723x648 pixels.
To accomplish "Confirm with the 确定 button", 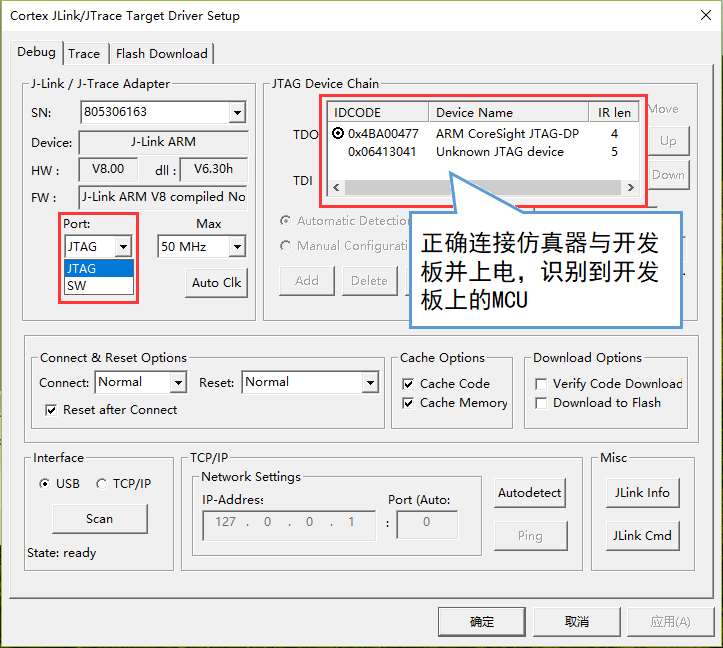I will point(481,621).
